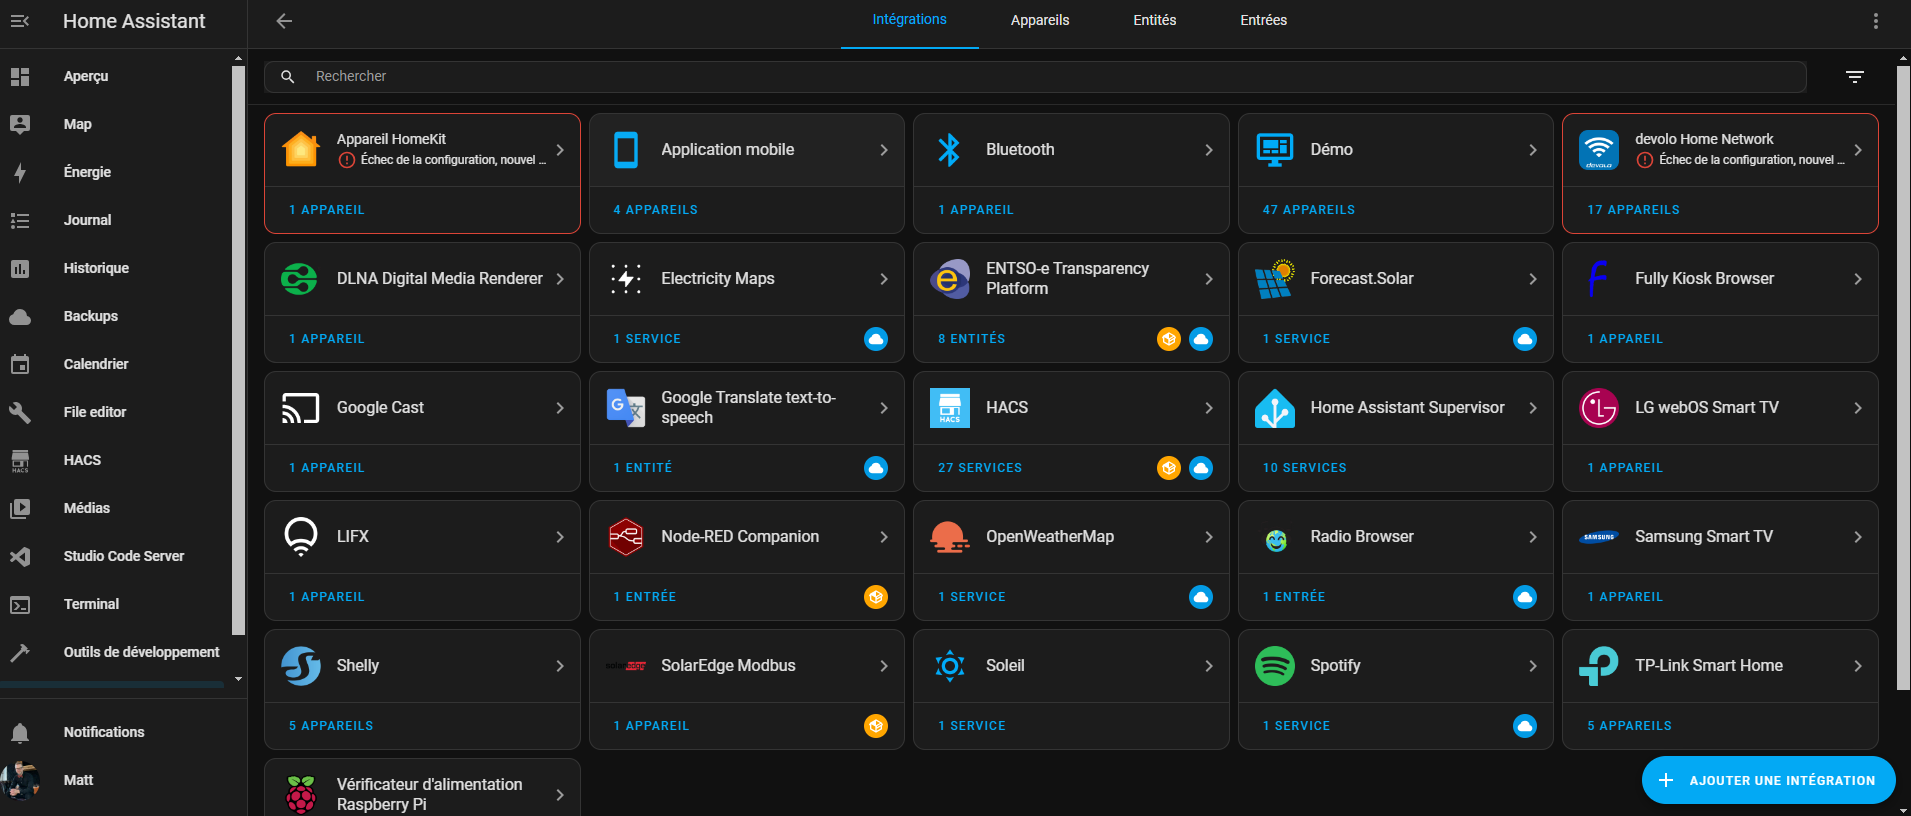
Task: Collapse the sidebar with the menu icon
Action: pyautogui.click(x=20, y=21)
